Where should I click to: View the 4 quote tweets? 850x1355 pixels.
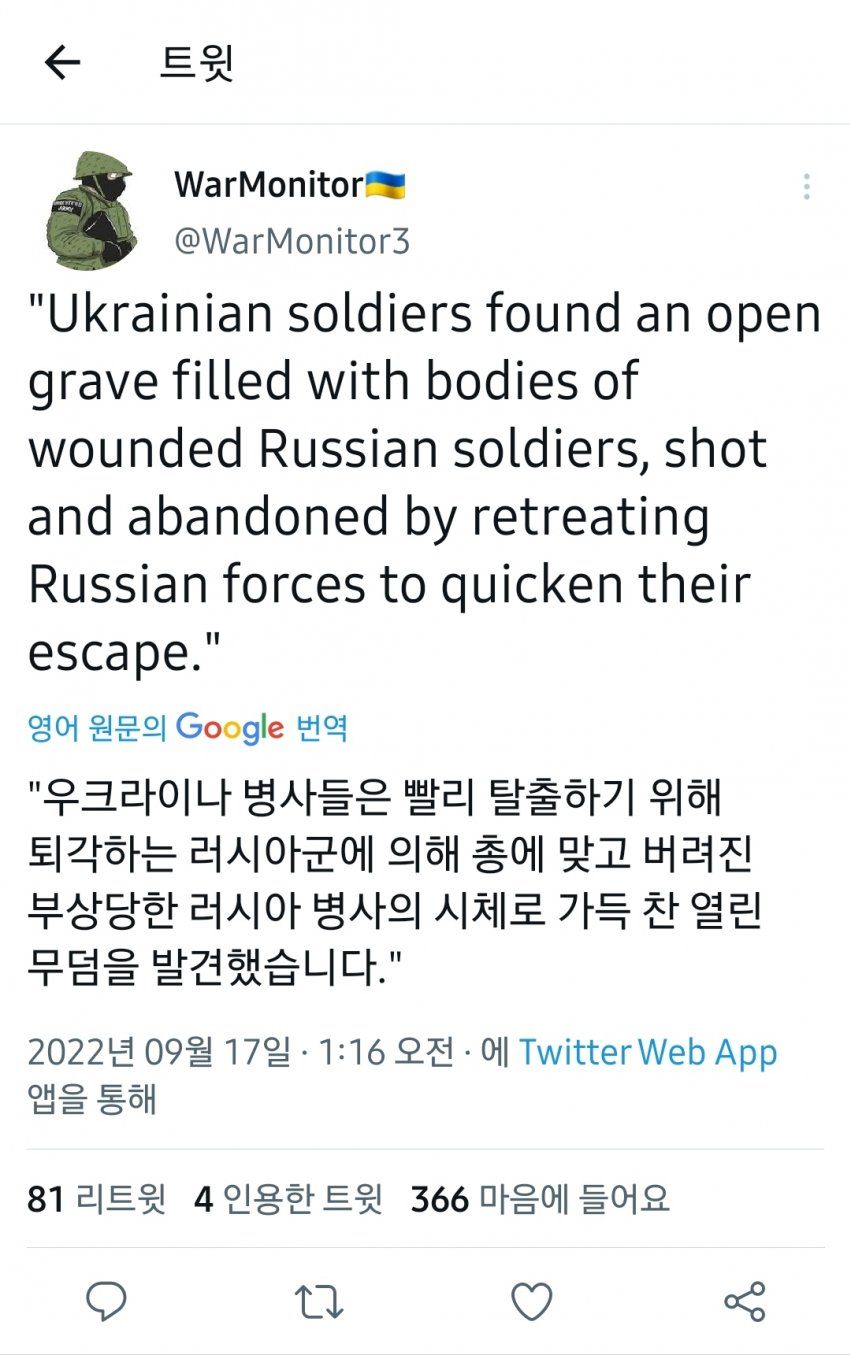tap(288, 1198)
